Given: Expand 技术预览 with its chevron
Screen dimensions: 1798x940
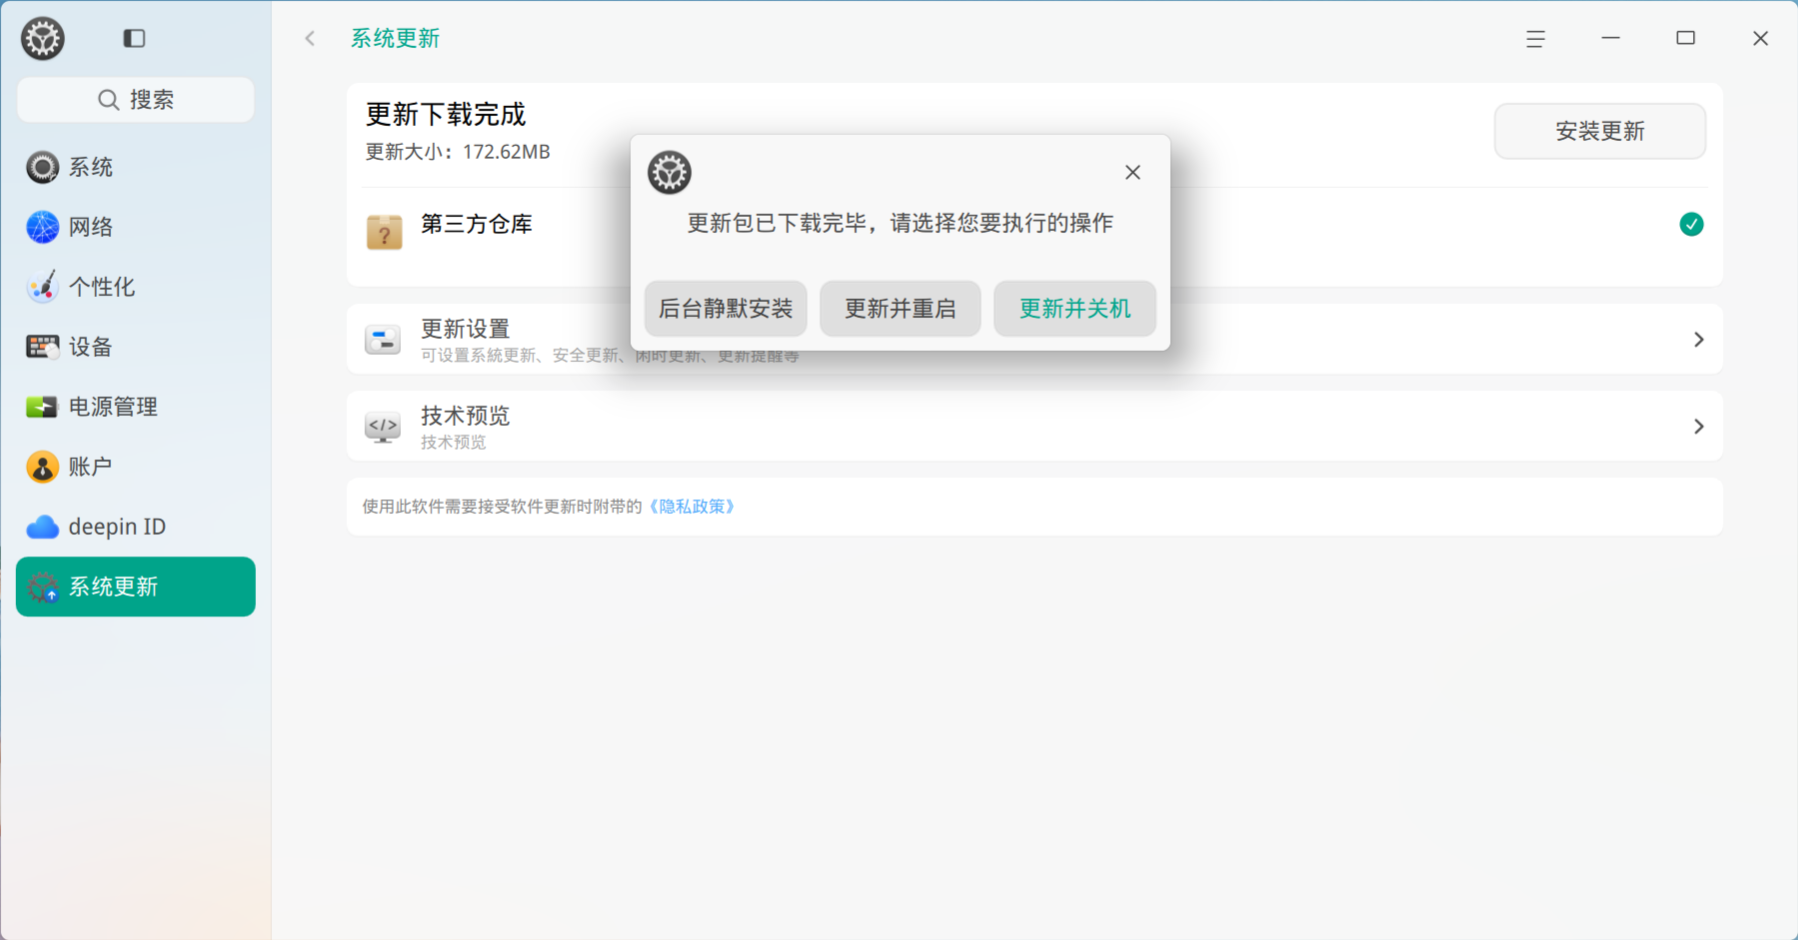Looking at the screenshot, I should pos(1699,427).
